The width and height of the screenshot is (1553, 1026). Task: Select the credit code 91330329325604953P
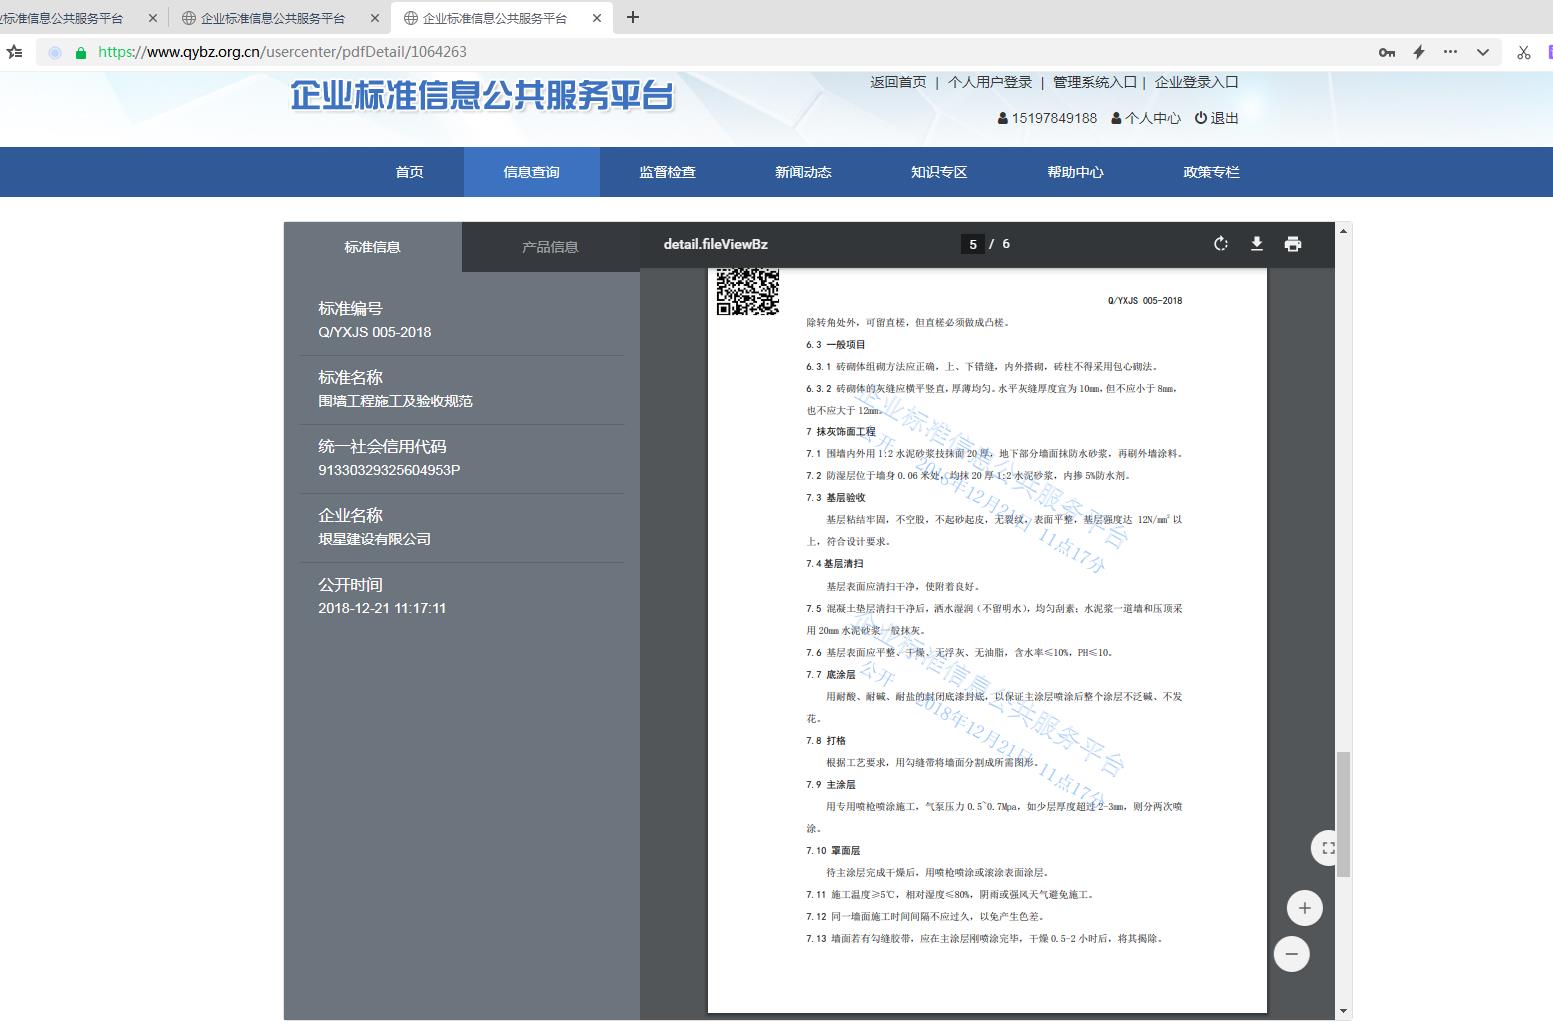tap(389, 470)
